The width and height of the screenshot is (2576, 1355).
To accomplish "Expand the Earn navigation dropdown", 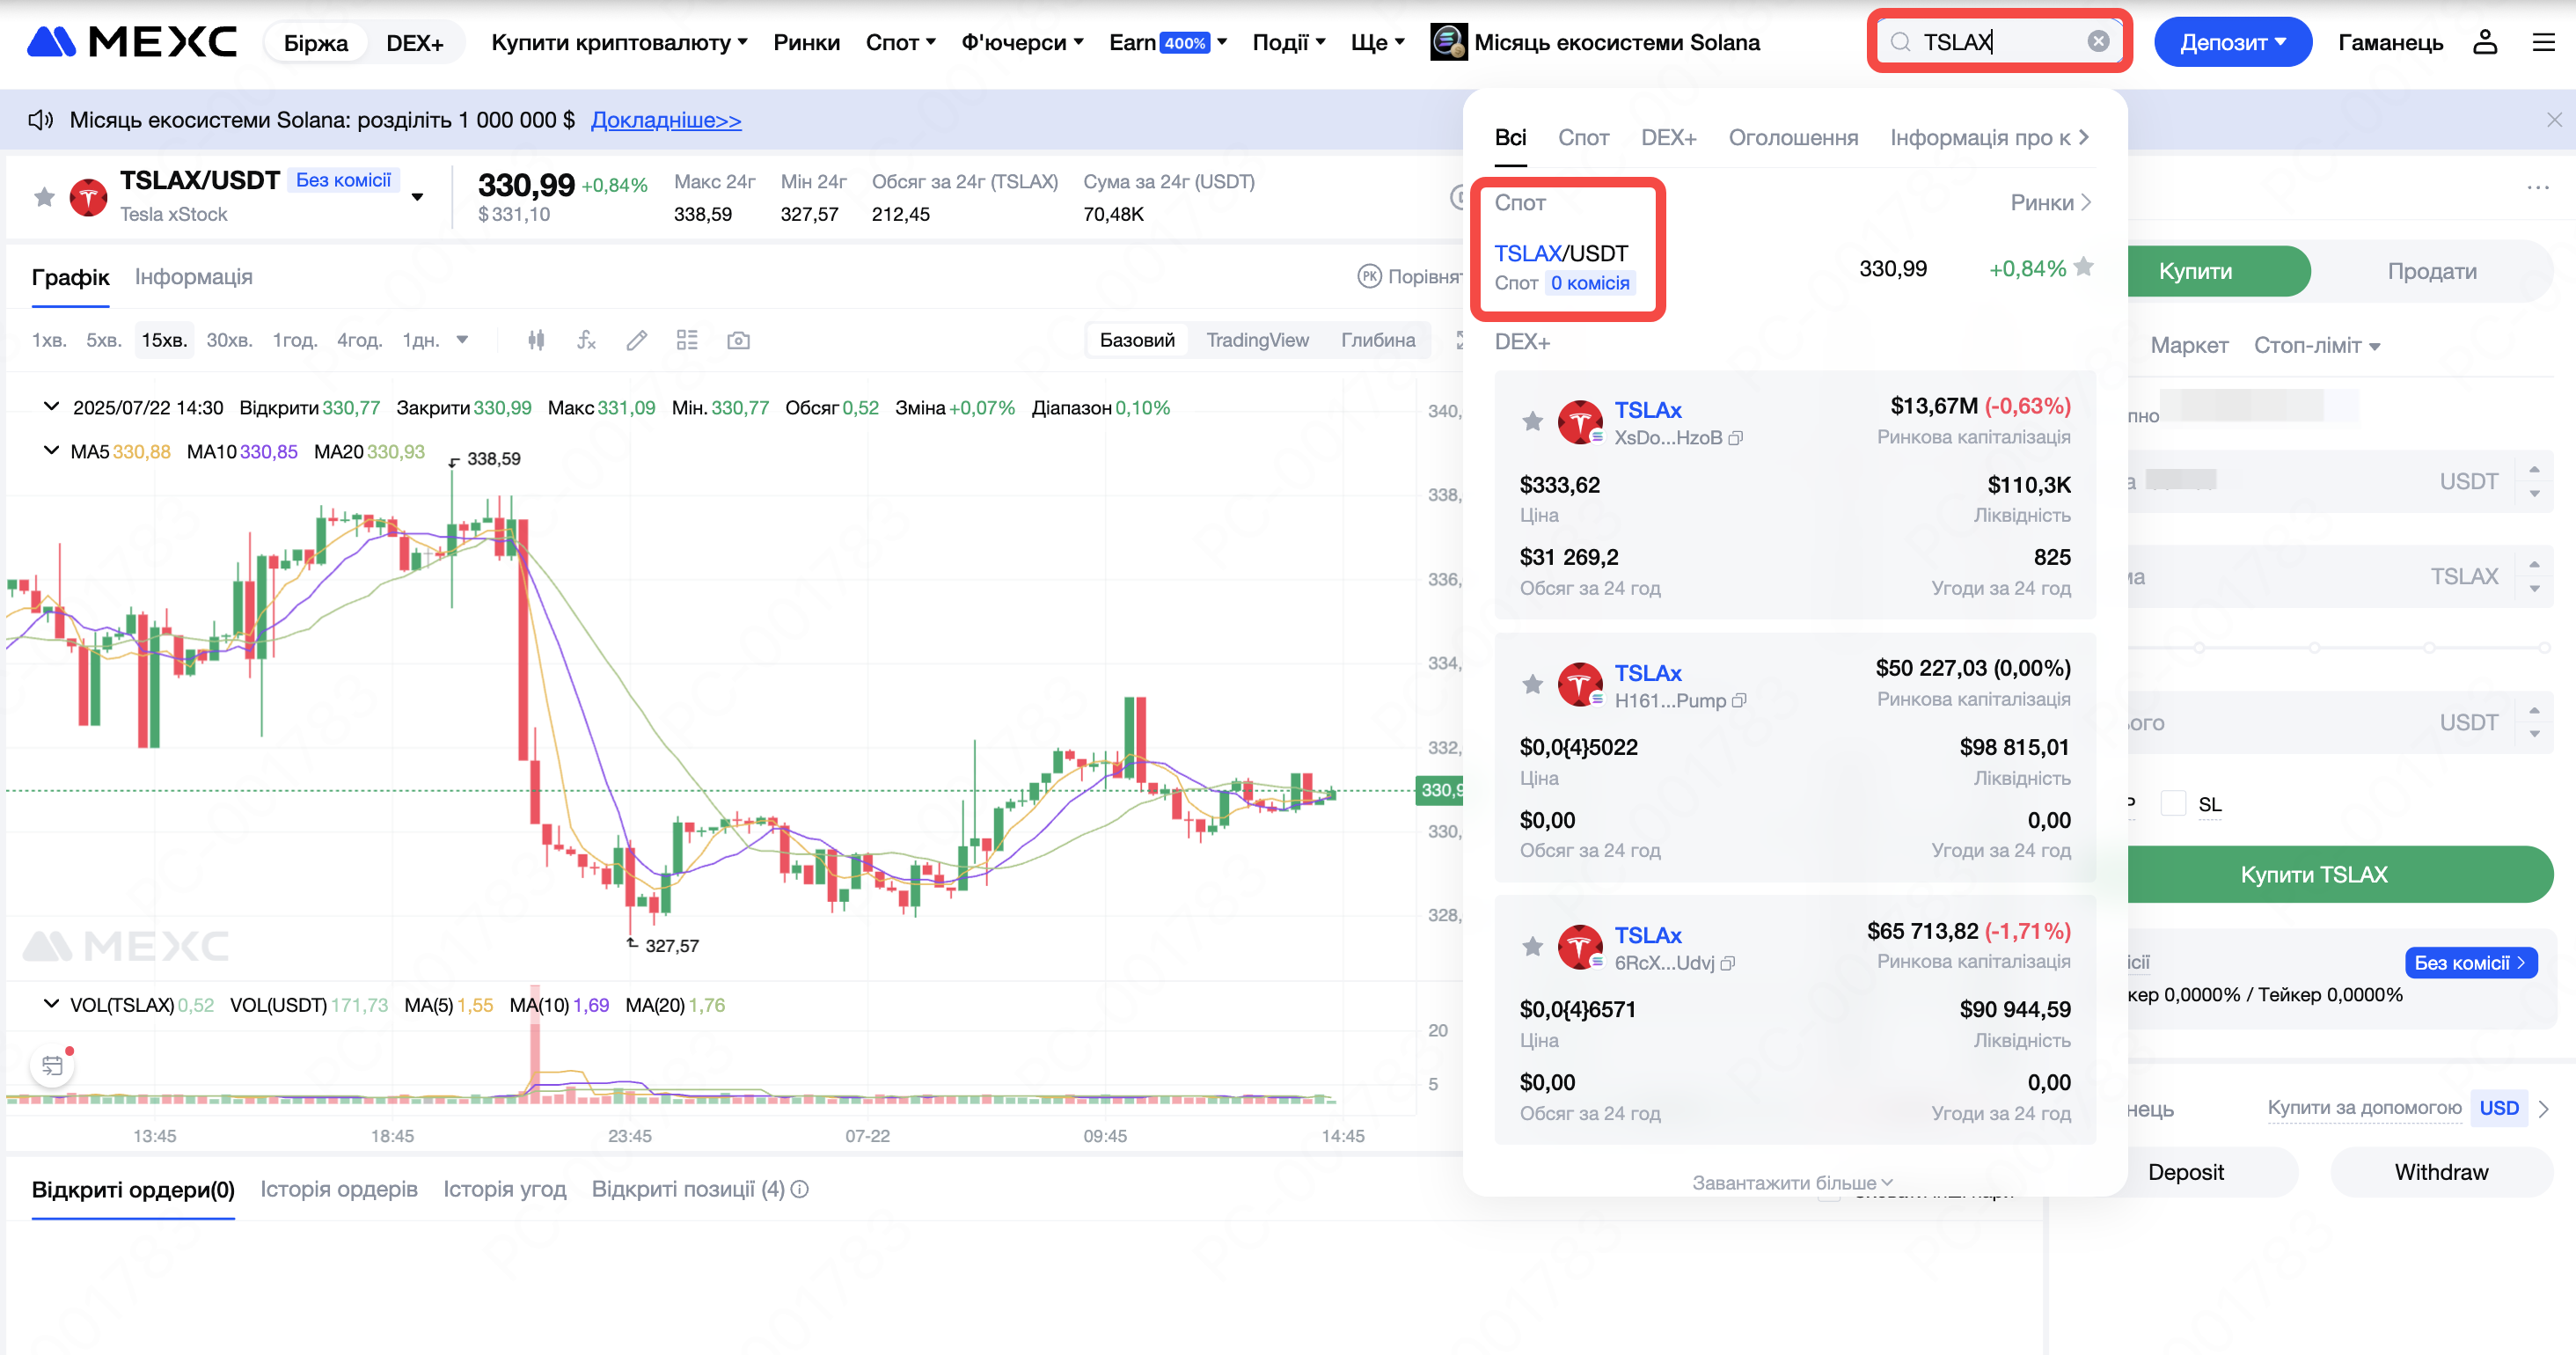I will click(1167, 42).
